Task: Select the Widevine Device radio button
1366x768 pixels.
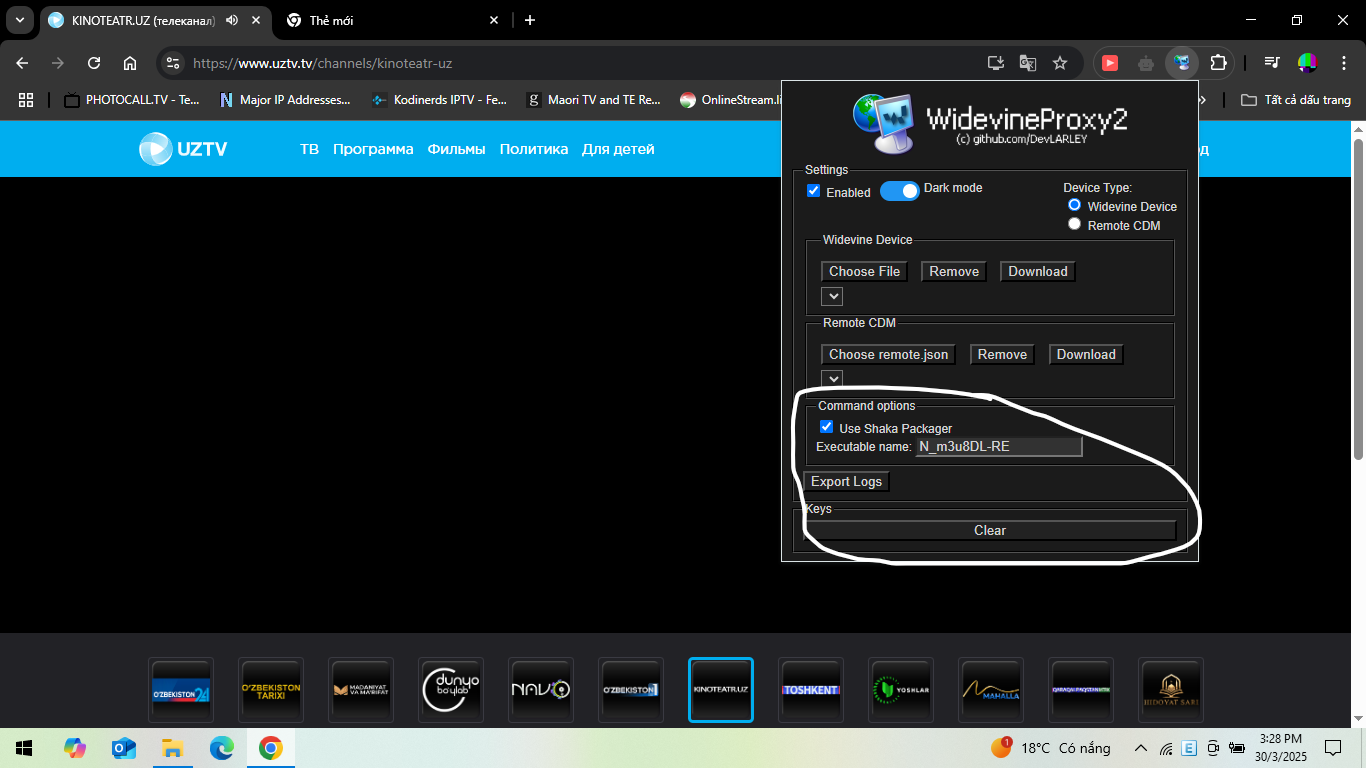Action: pos(1075,205)
